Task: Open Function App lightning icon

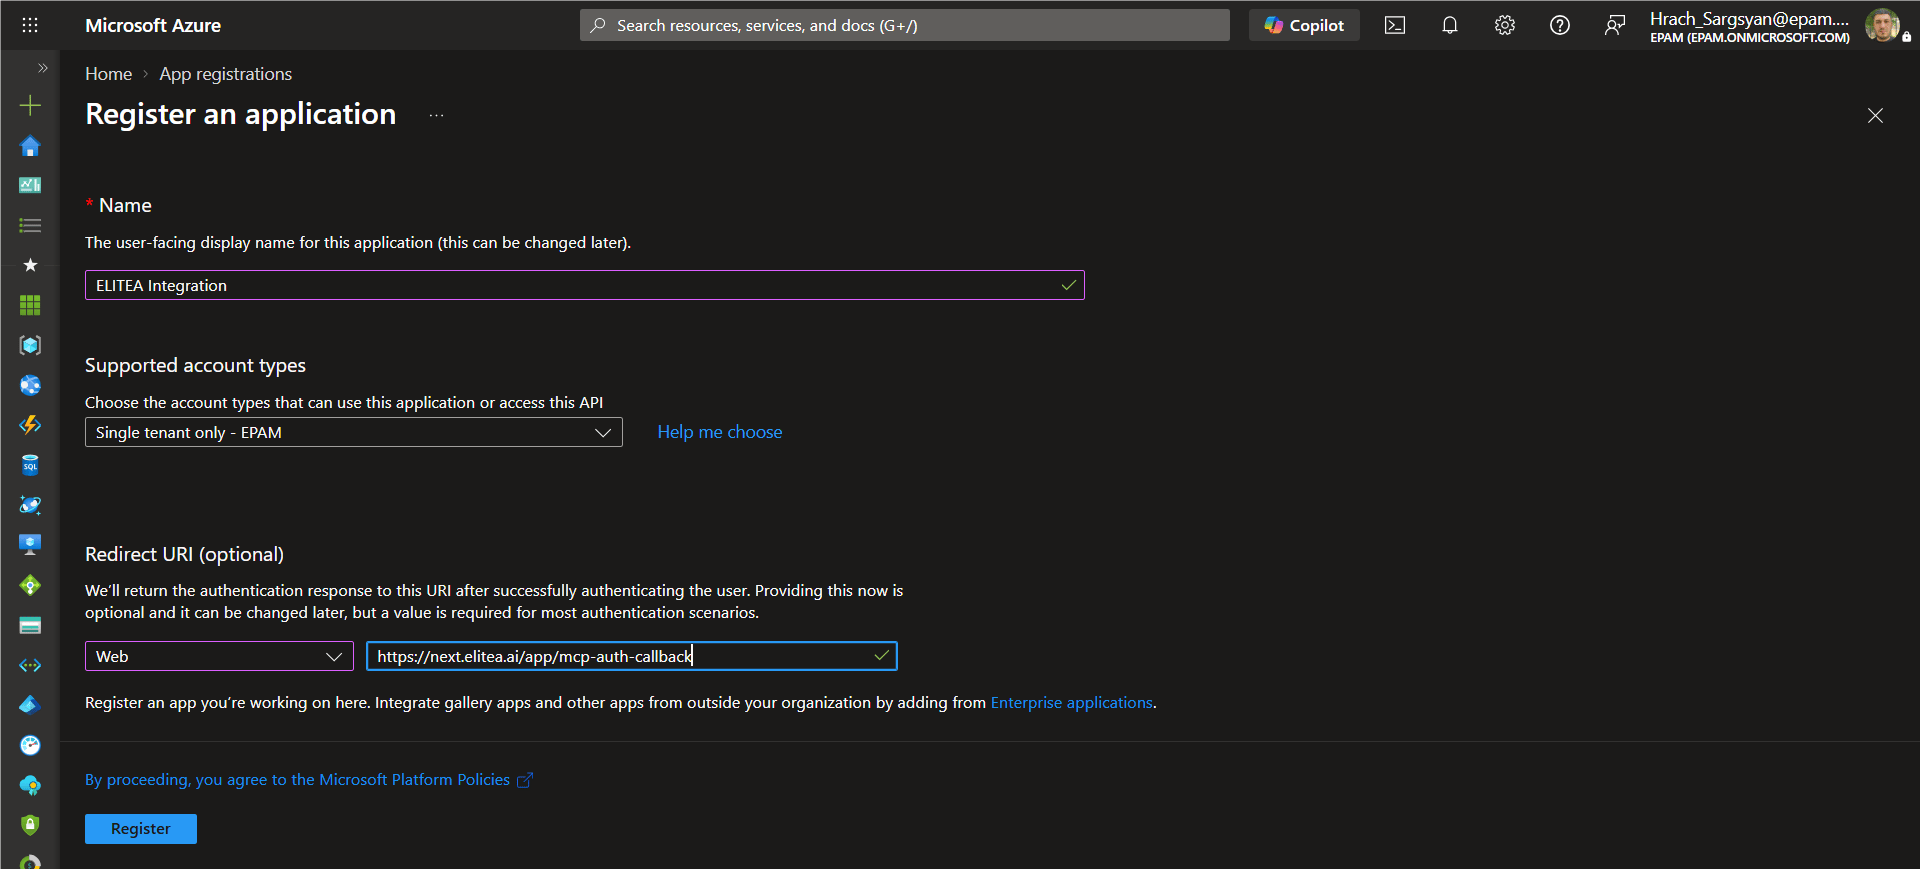Action: click(30, 425)
